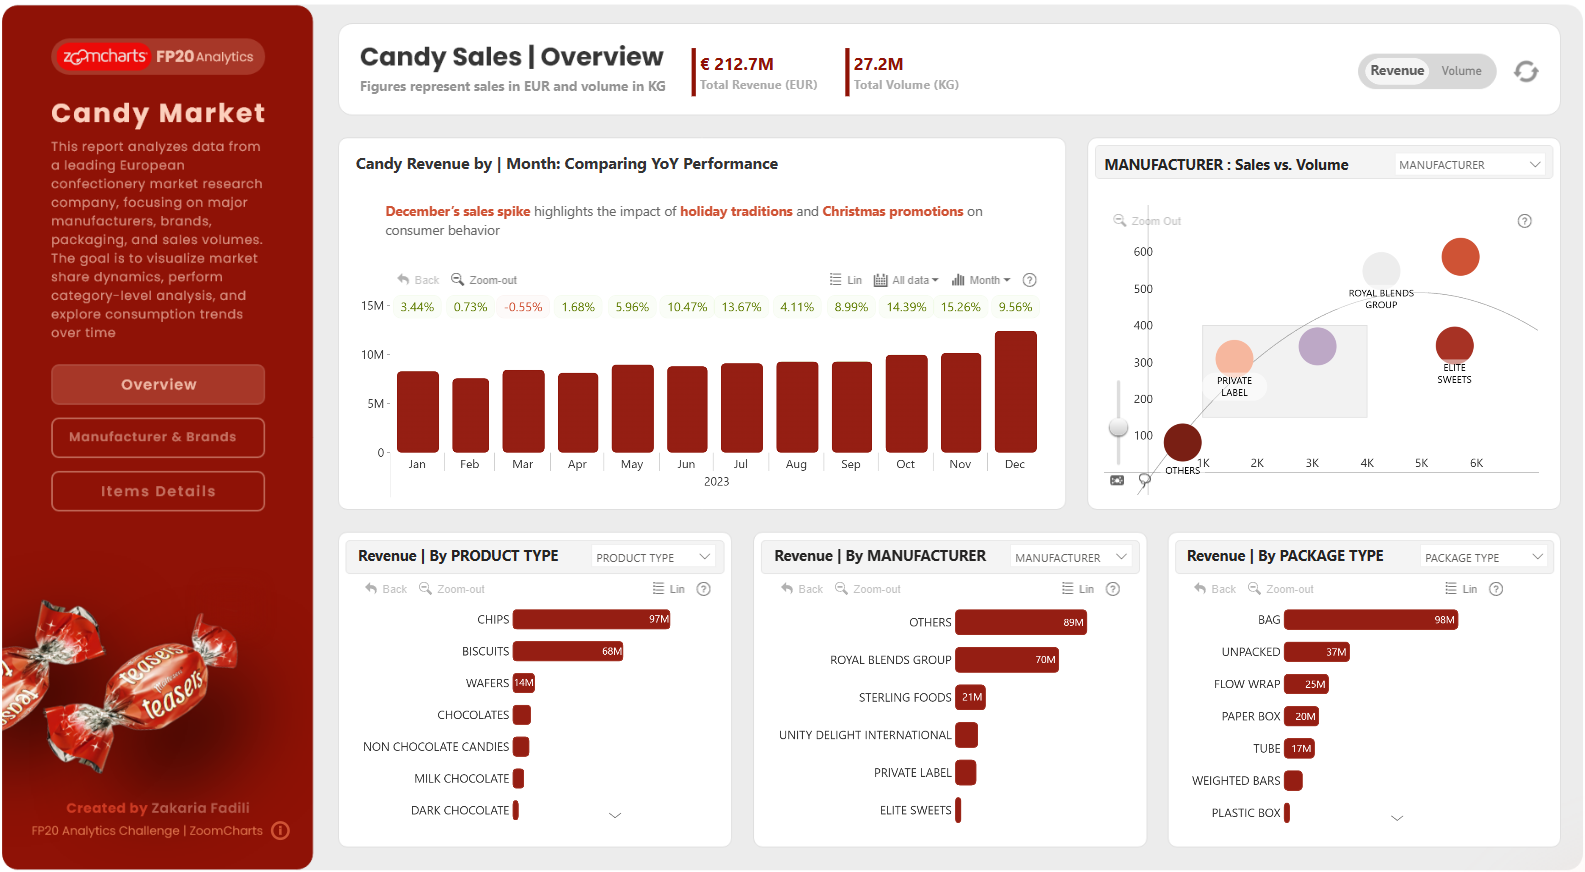Click the ROYAL BLENDS GROUP bubble

click(x=1381, y=270)
